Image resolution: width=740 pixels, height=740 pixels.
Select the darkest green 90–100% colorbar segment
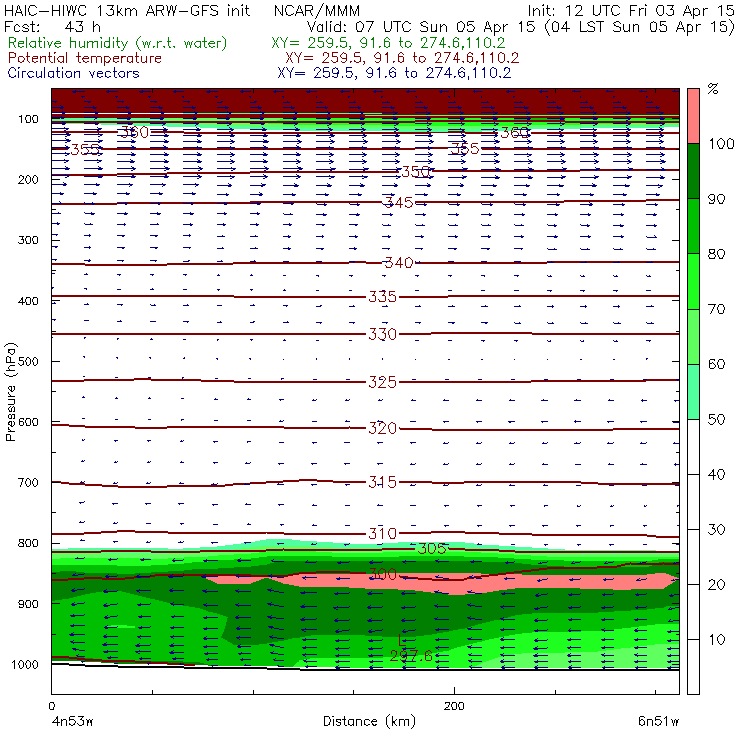[x=693, y=171]
